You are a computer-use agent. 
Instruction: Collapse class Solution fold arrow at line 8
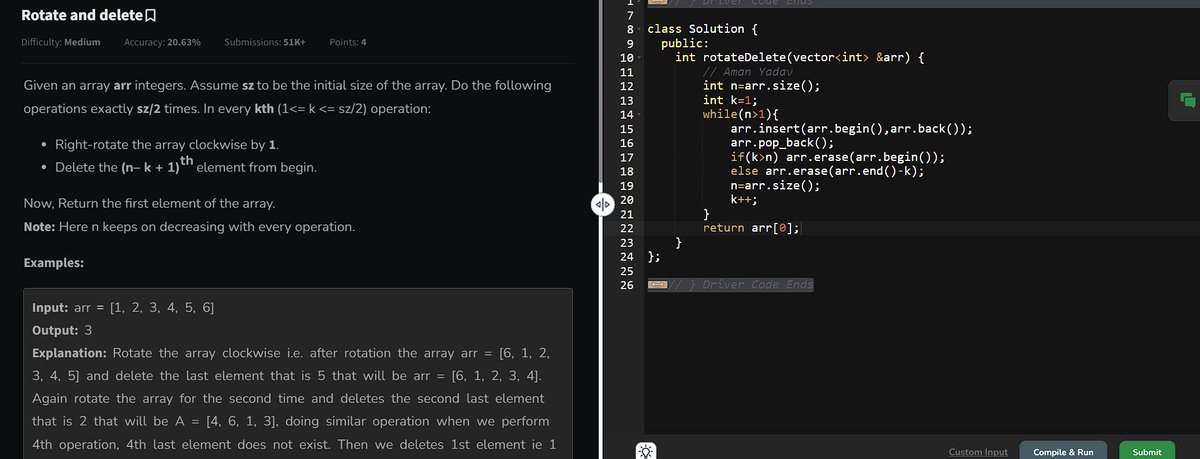coord(639,30)
